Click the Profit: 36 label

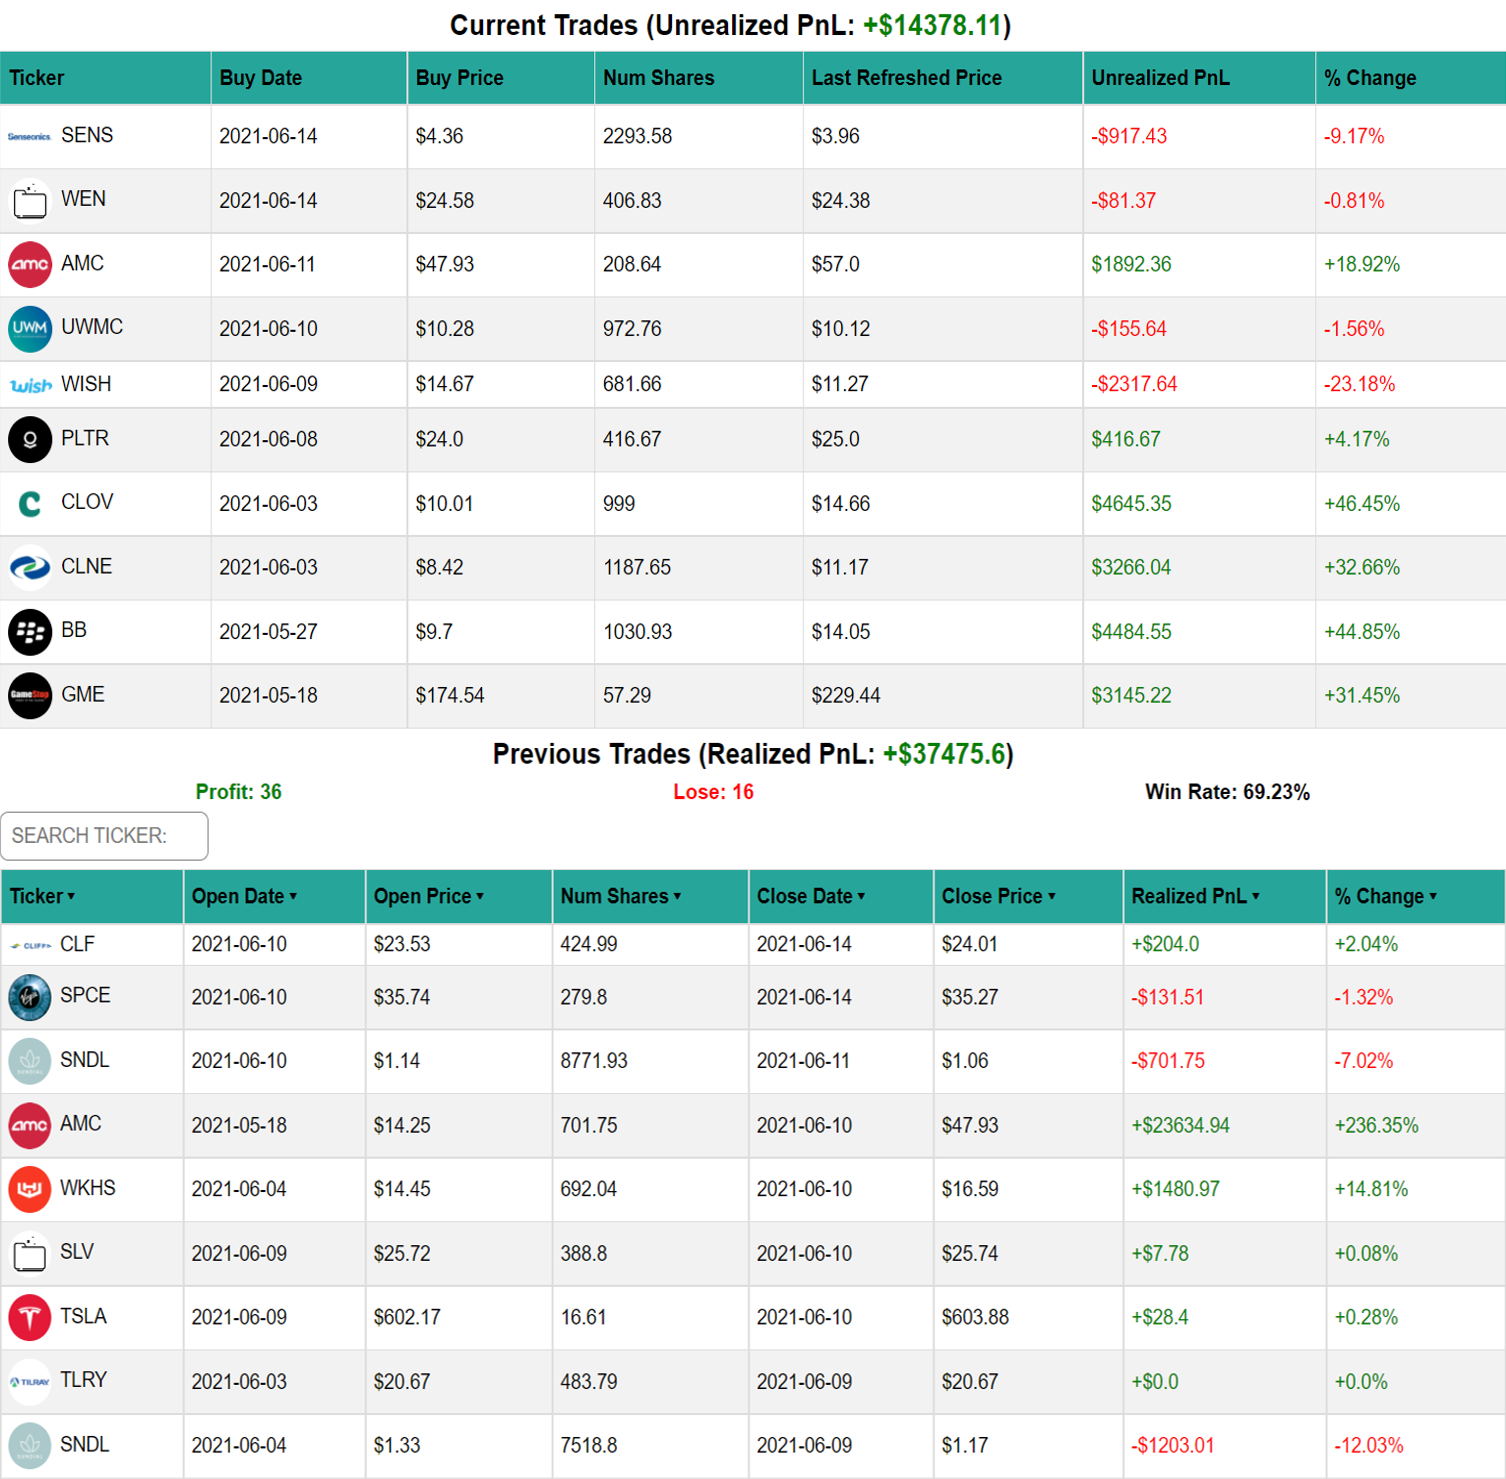coord(239,792)
